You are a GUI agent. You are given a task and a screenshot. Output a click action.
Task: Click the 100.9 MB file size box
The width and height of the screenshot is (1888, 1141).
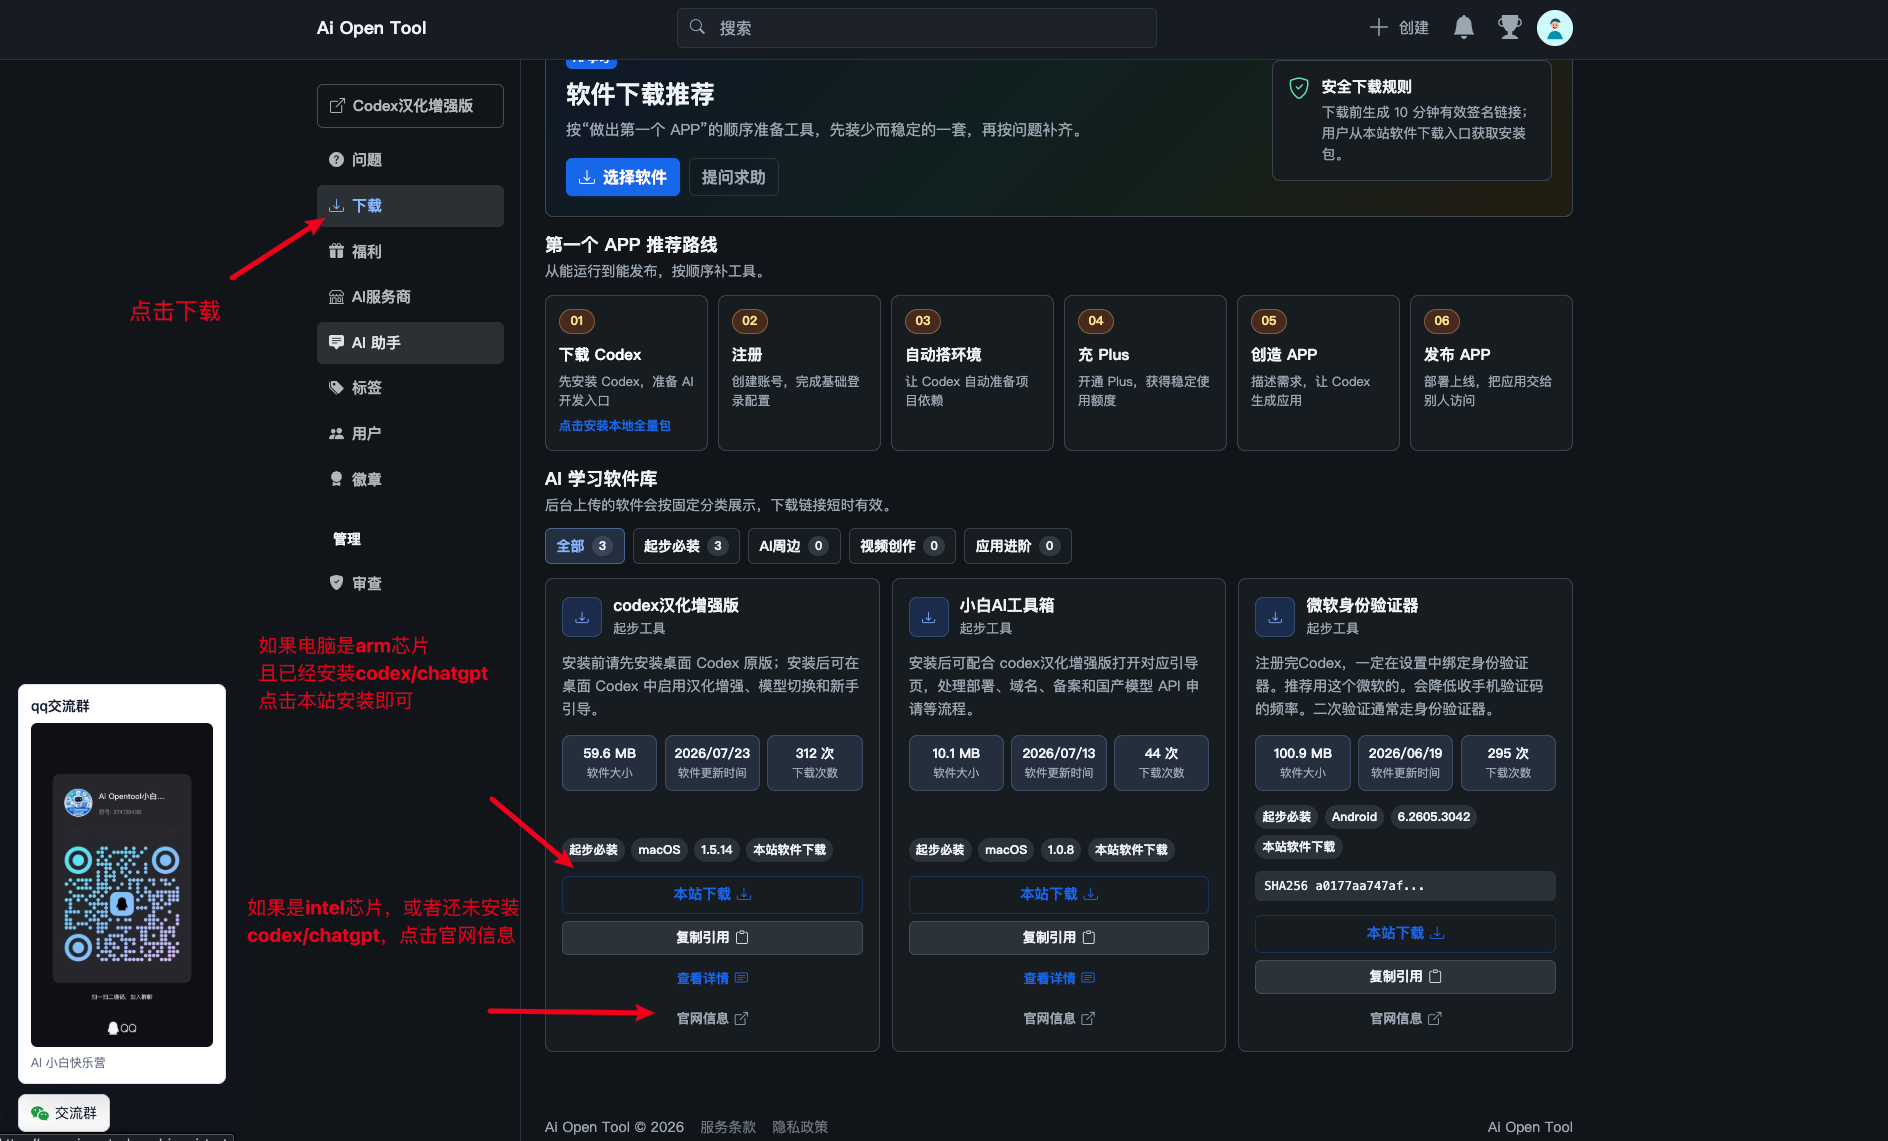click(1302, 763)
